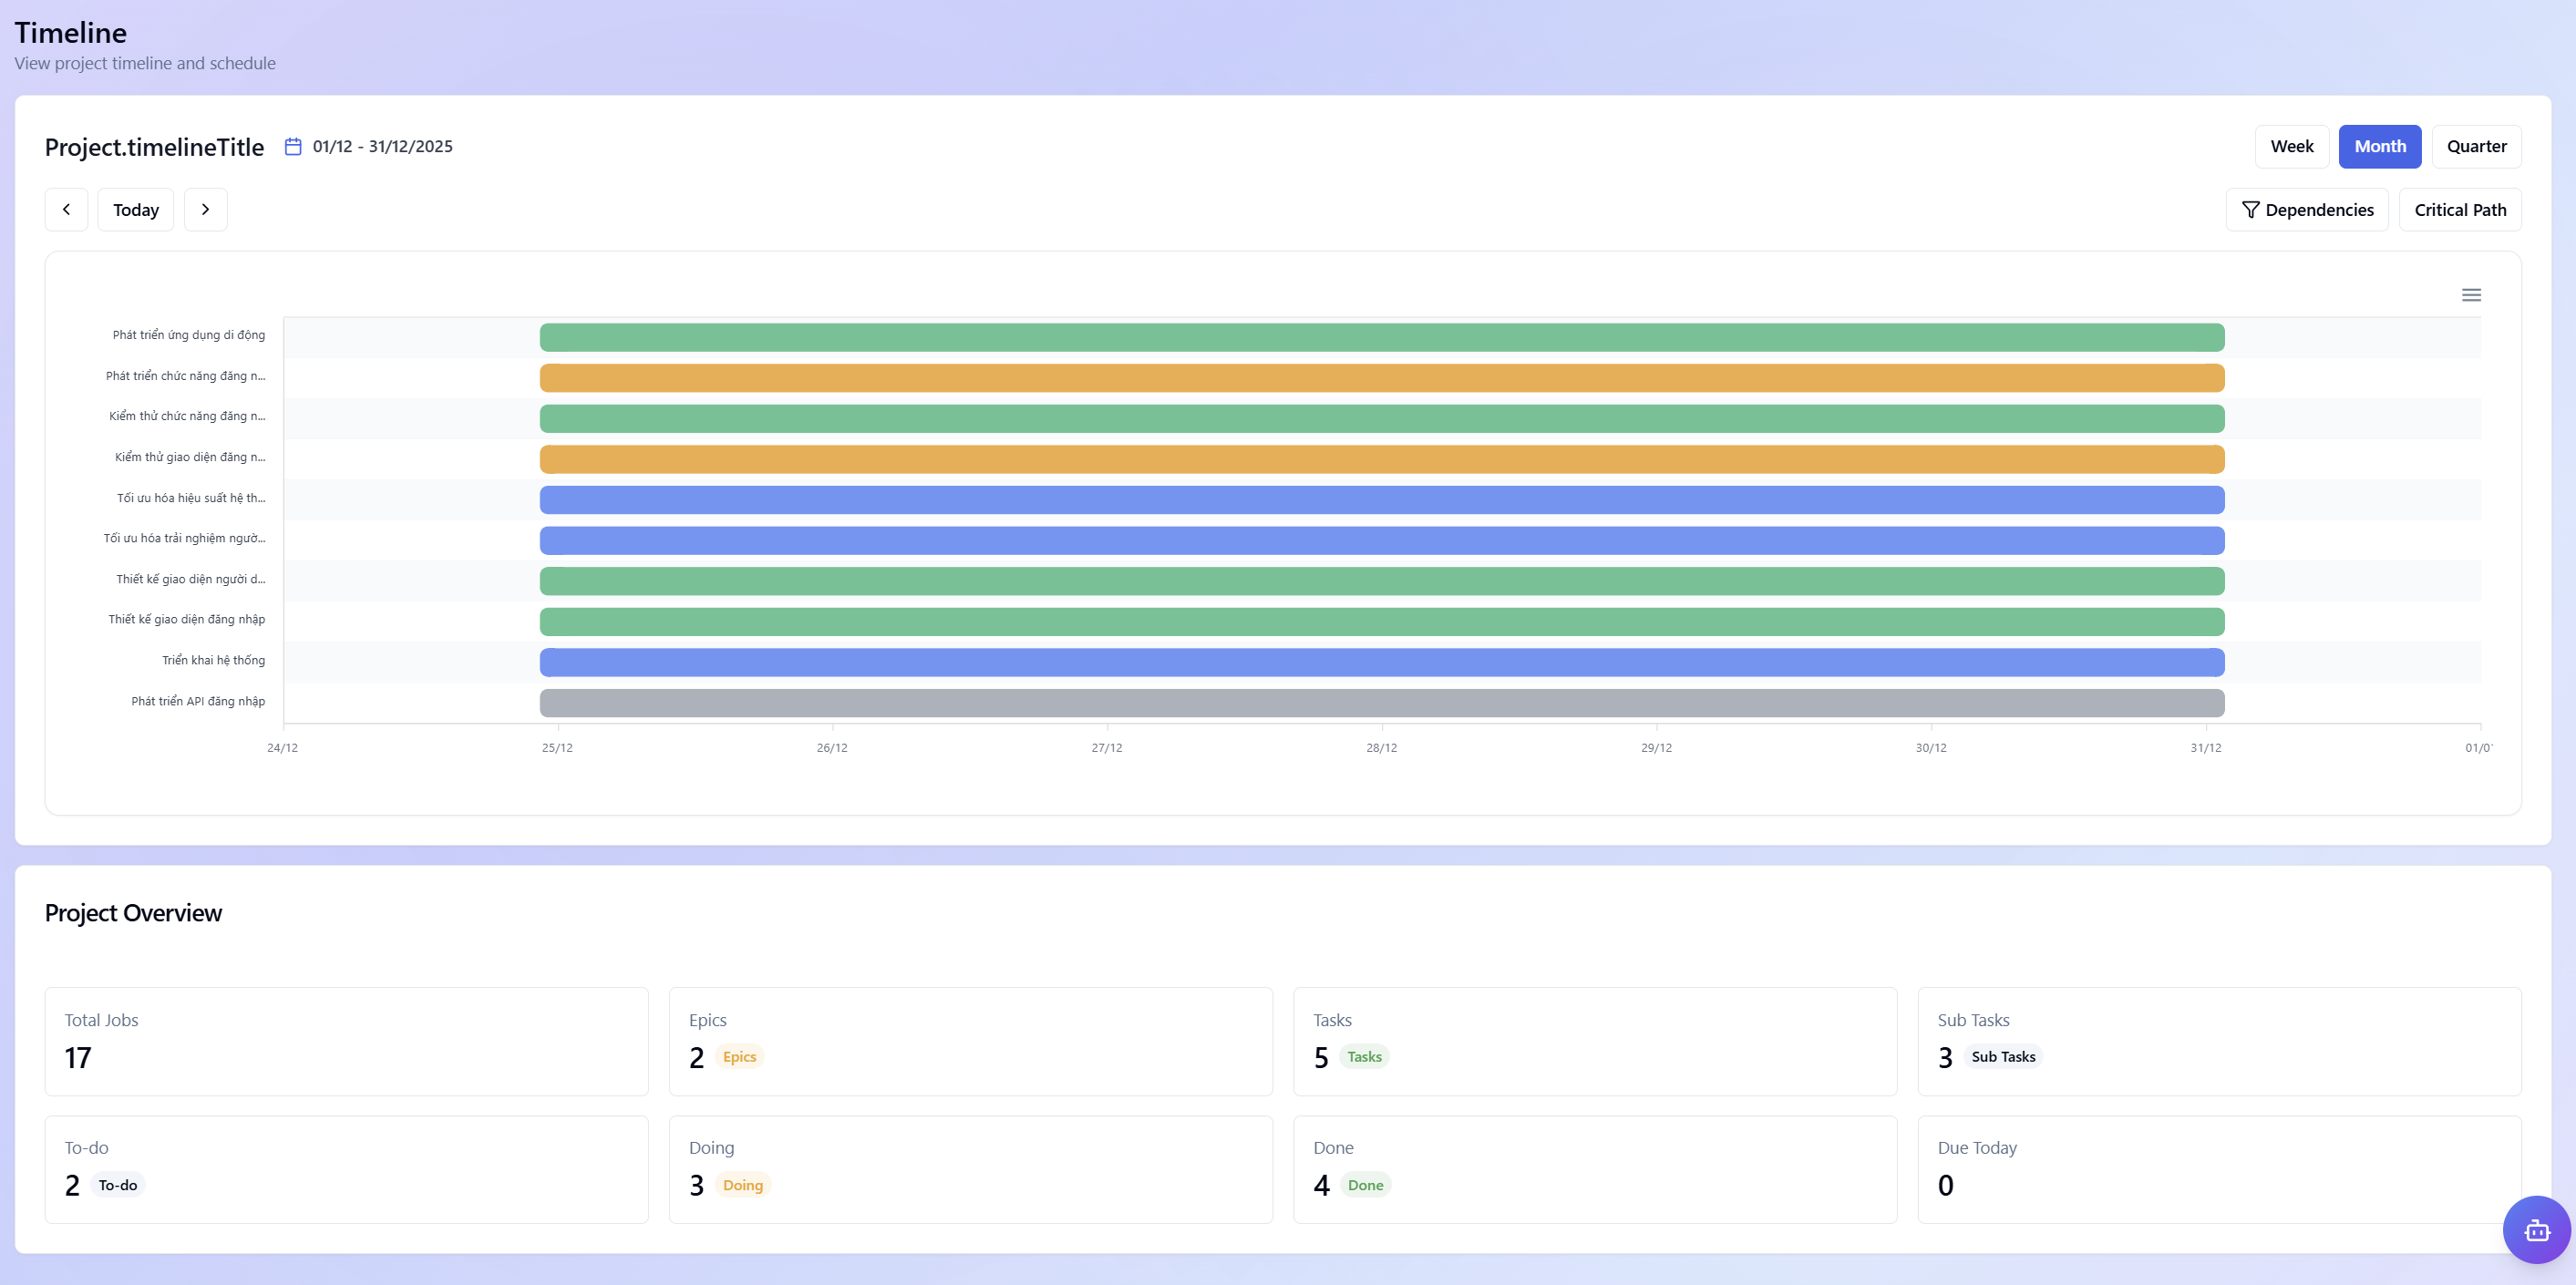Click the next period chevron arrow
The height and width of the screenshot is (1285, 2576).
click(205, 209)
